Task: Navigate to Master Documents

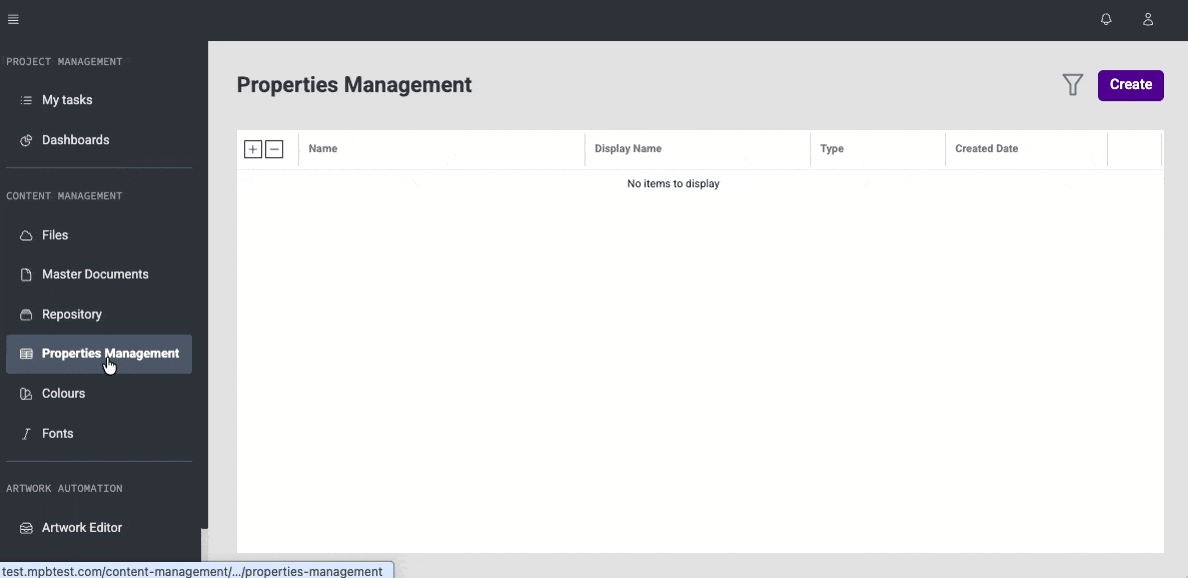Action: [x=98, y=274]
